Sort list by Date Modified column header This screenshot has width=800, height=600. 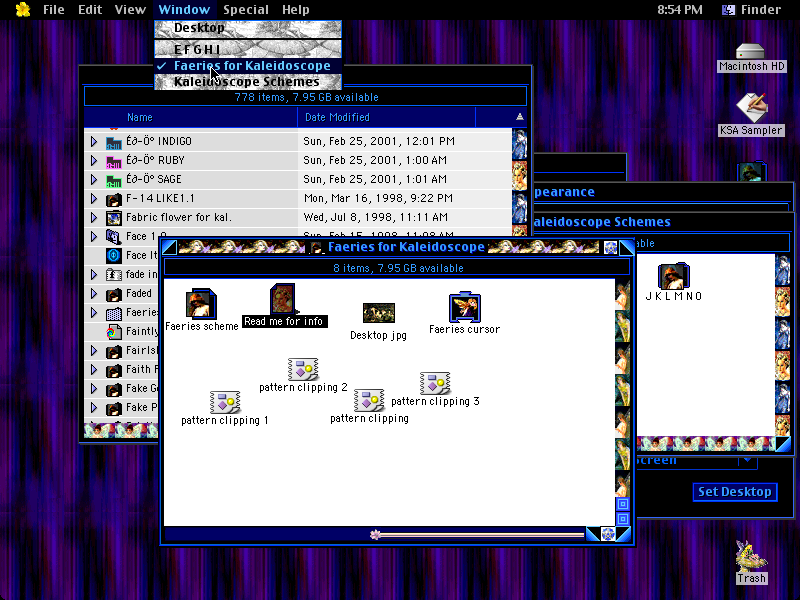[387, 117]
